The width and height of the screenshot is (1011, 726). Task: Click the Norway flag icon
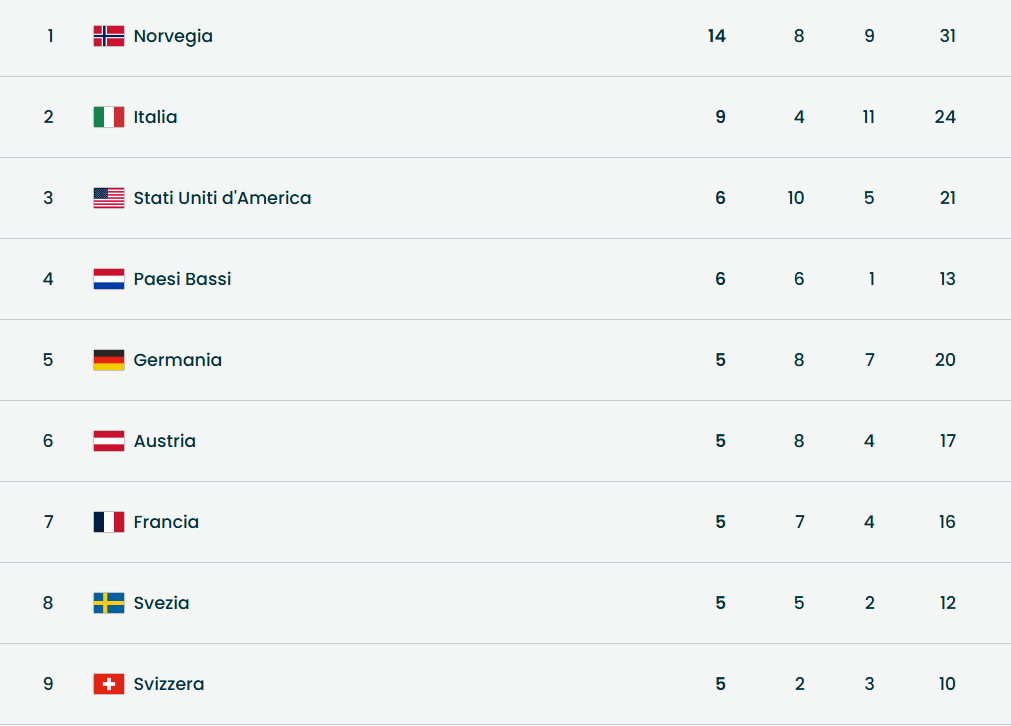coord(109,36)
